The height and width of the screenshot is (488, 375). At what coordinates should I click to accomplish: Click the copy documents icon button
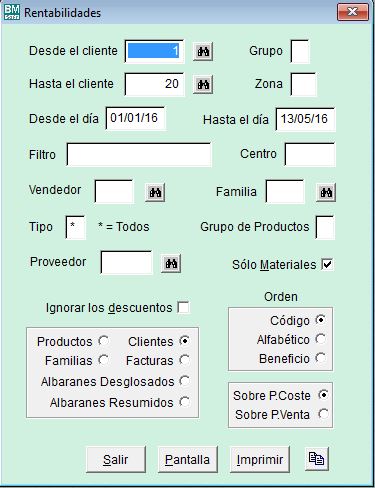tap(317, 459)
